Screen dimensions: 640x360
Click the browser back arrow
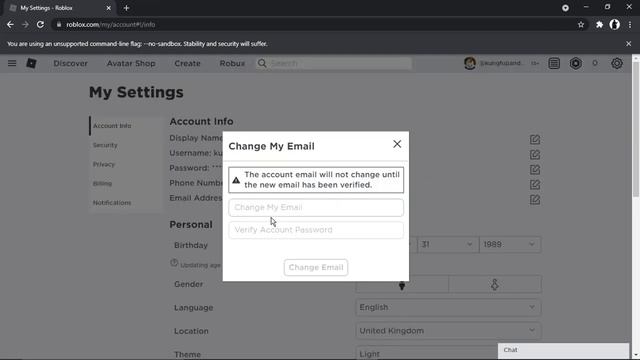point(10,24)
